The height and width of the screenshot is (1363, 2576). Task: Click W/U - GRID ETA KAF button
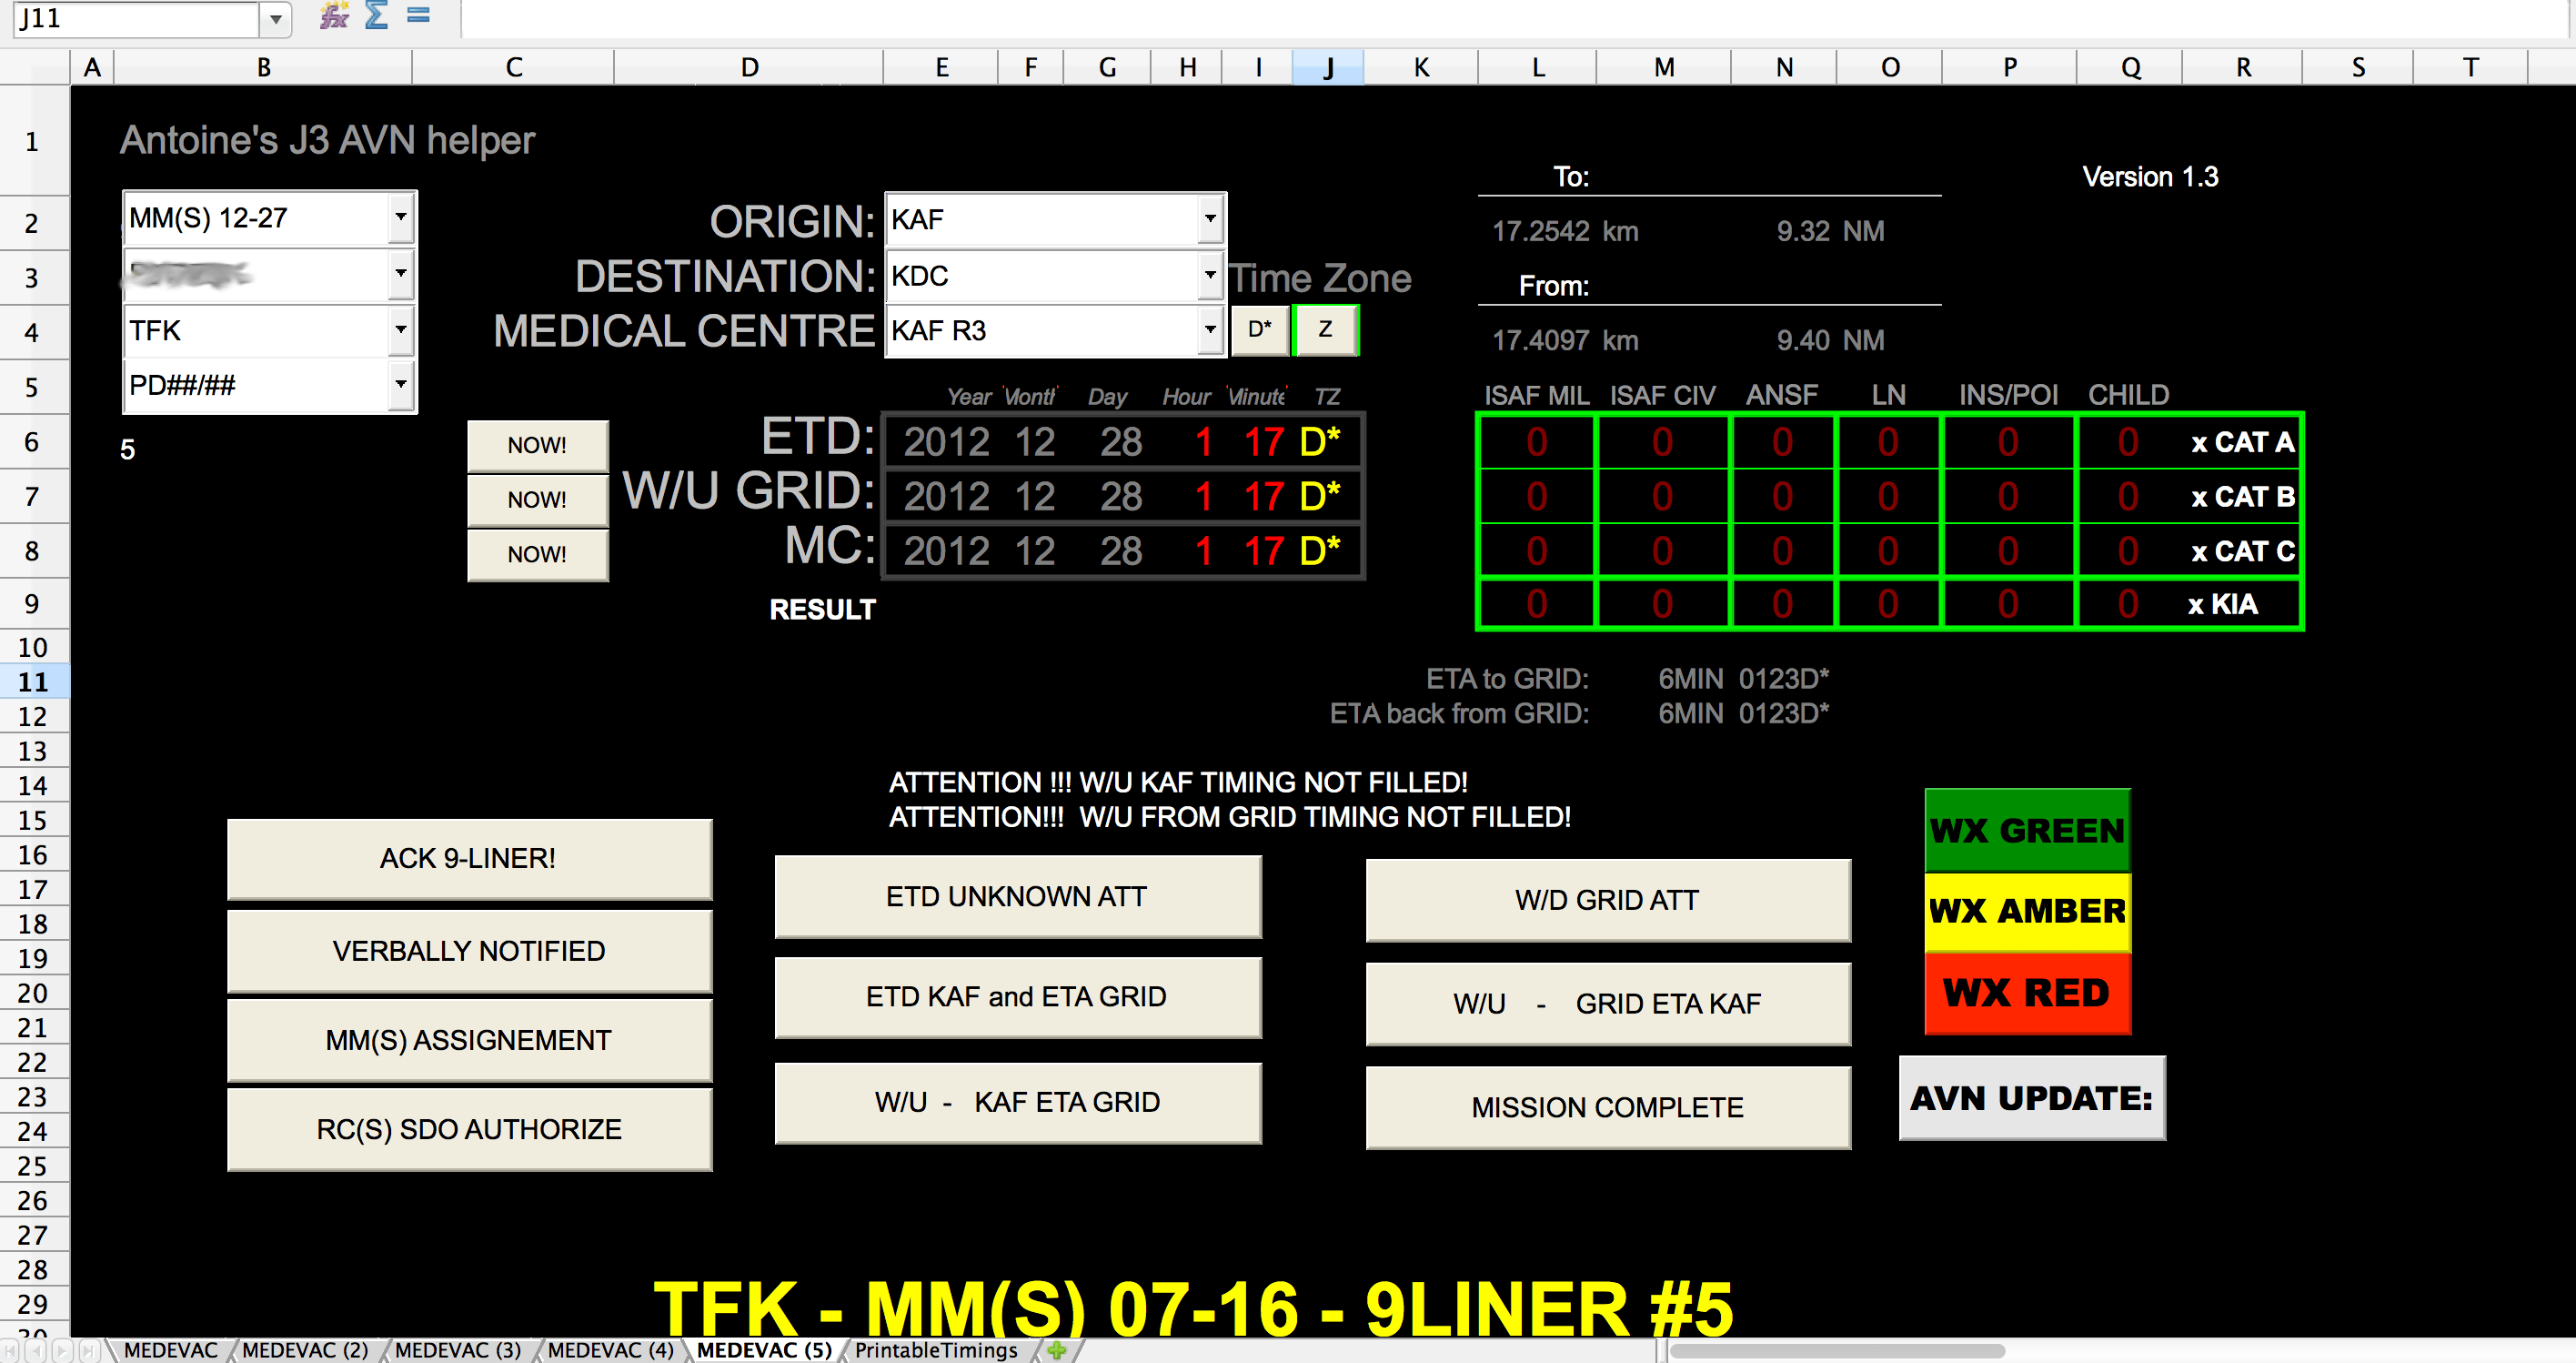click(1608, 1004)
